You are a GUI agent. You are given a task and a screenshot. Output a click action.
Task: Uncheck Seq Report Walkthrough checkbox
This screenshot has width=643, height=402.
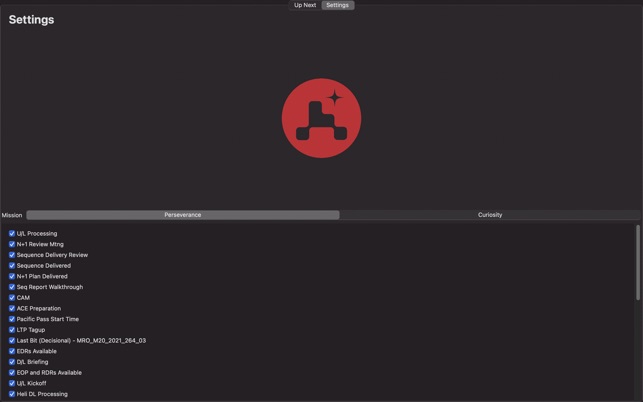pos(12,287)
